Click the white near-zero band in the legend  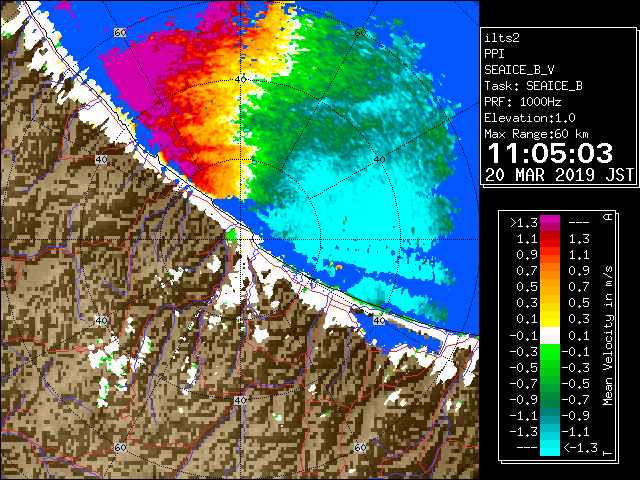tap(550, 336)
